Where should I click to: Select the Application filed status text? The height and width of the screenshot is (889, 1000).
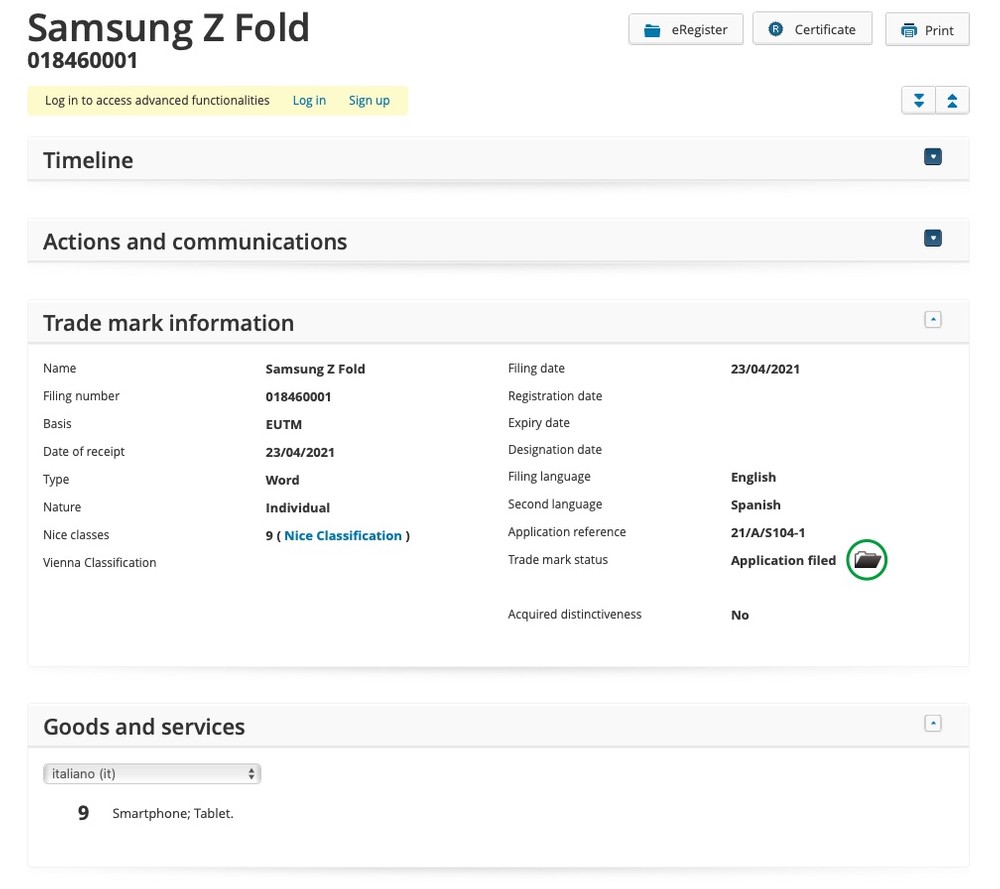(783, 561)
